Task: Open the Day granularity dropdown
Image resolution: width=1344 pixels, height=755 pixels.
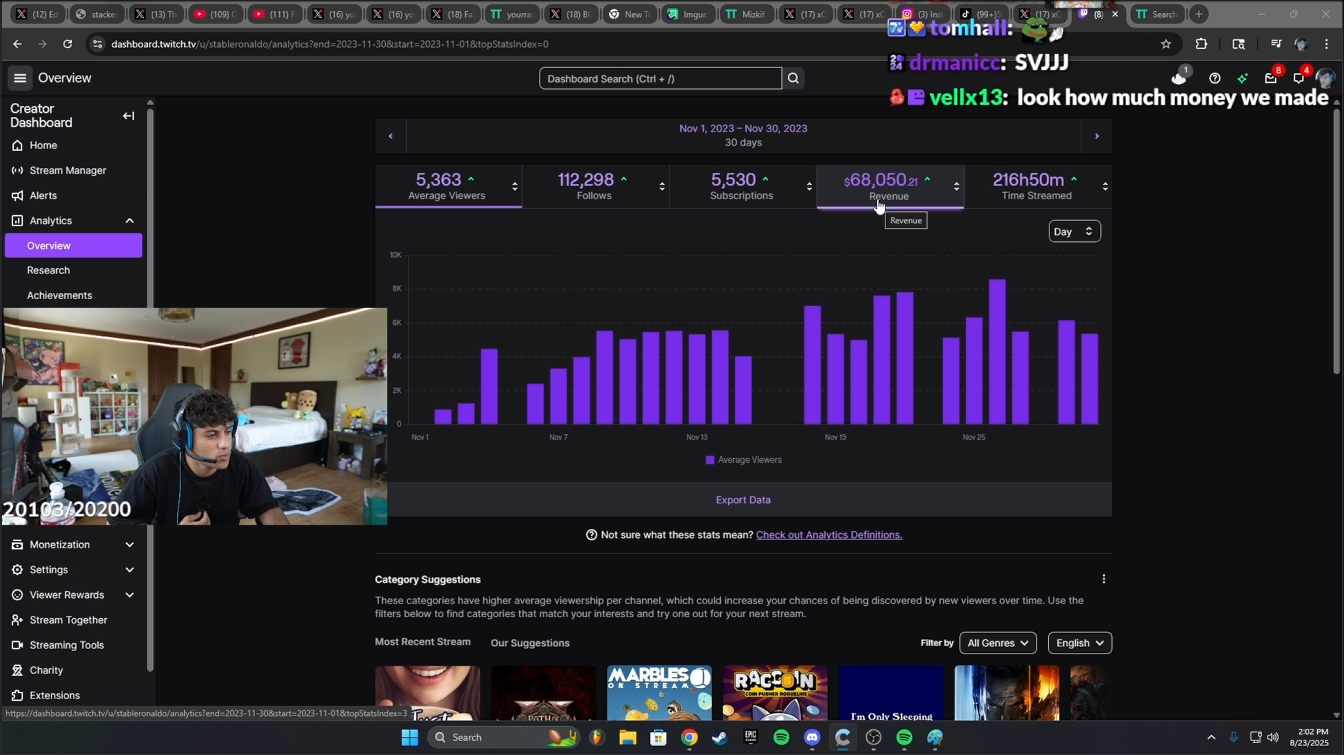Action: point(1074,232)
